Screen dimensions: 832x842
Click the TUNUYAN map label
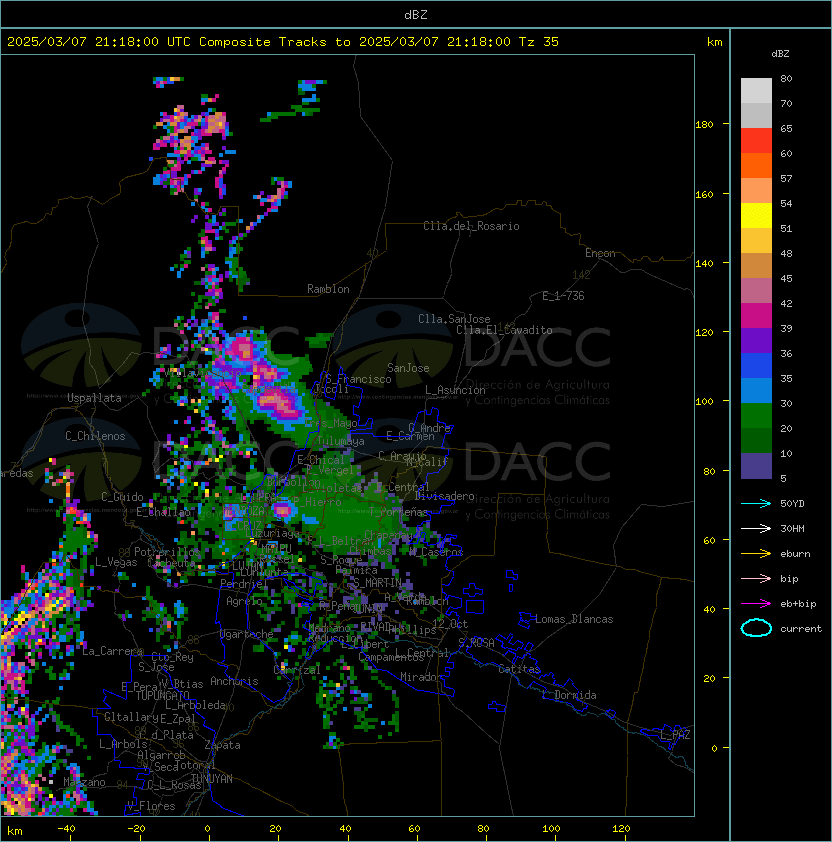coord(212,779)
